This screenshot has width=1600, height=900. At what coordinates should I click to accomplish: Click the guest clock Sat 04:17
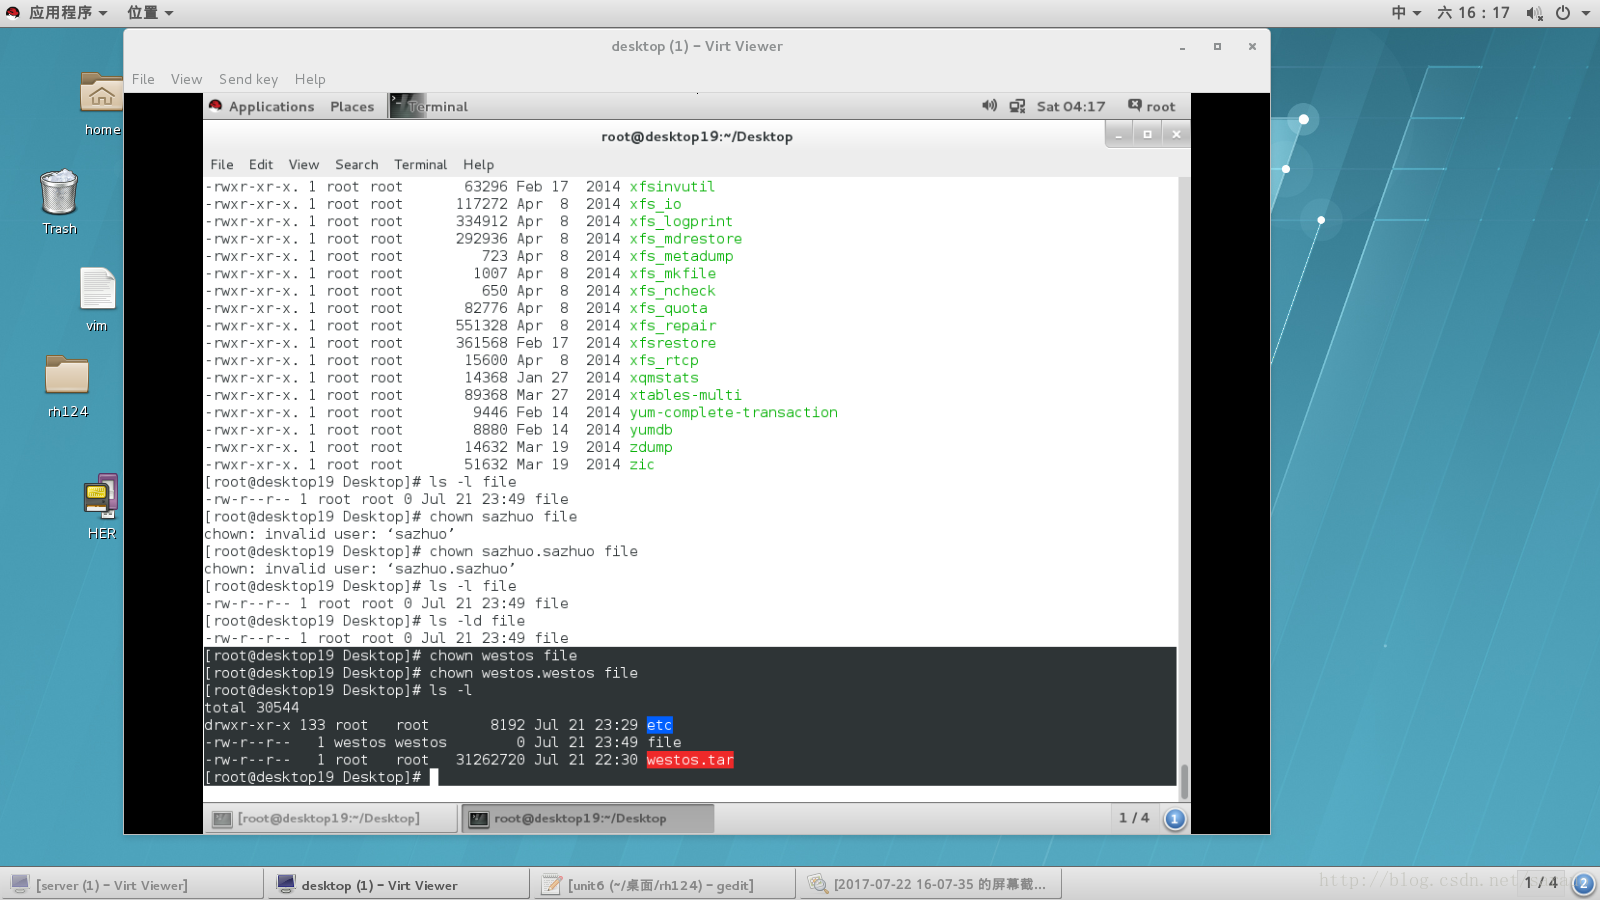tap(1071, 106)
